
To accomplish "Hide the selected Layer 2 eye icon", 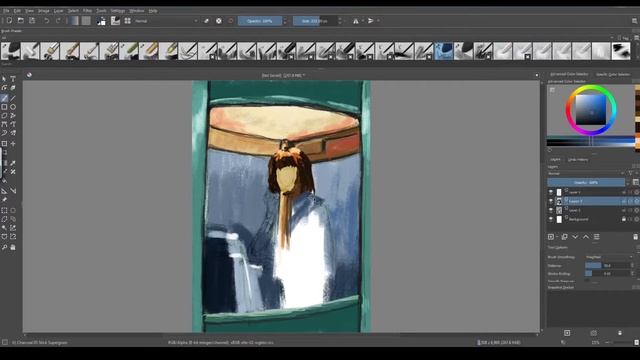I will [x=551, y=201].
